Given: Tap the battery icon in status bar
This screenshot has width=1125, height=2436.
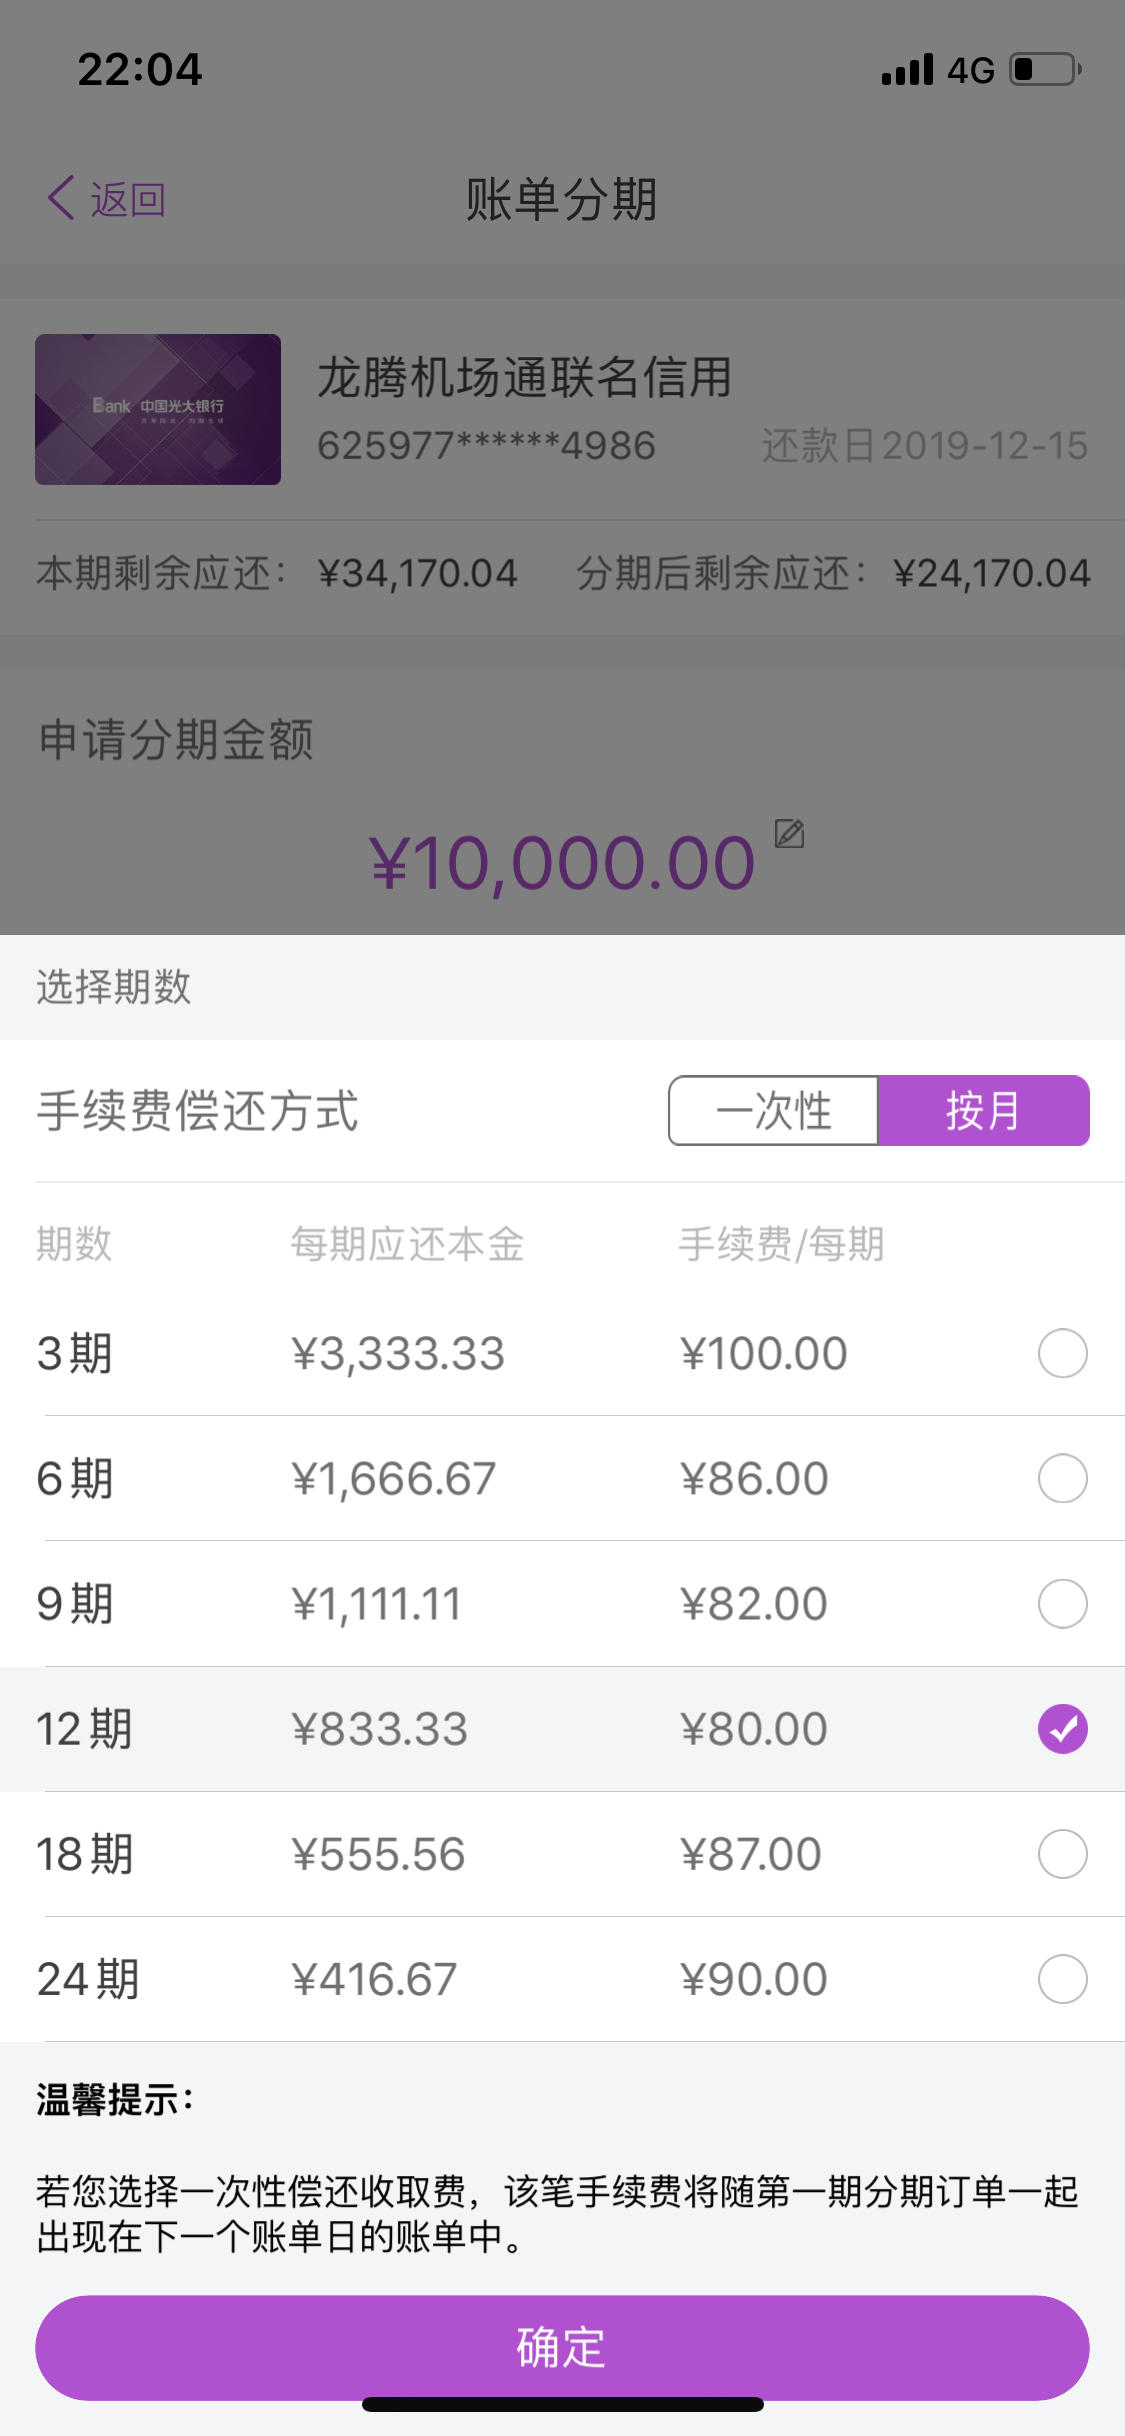Looking at the screenshot, I should pyautogui.click(x=1045, y=70).
